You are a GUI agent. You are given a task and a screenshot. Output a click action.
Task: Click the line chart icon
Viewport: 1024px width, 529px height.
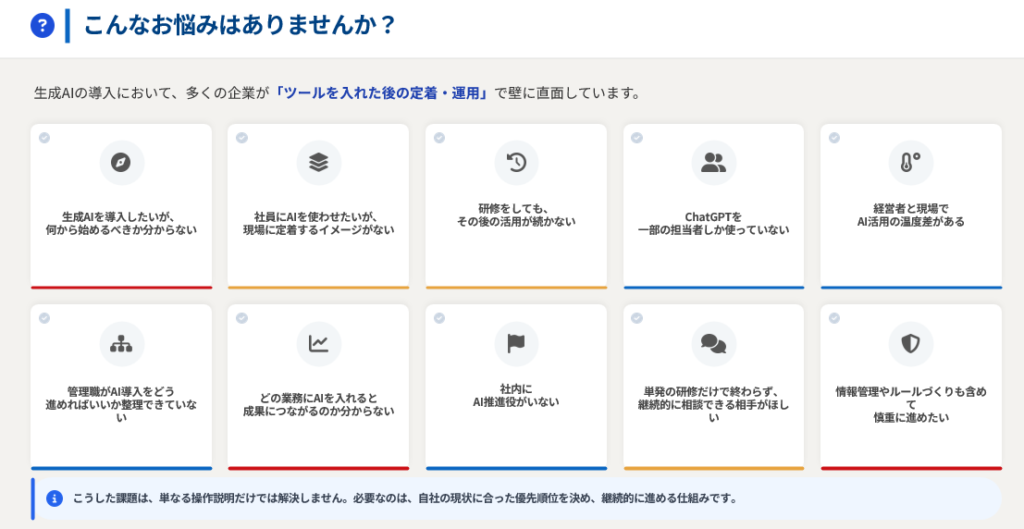click(319, 344)
